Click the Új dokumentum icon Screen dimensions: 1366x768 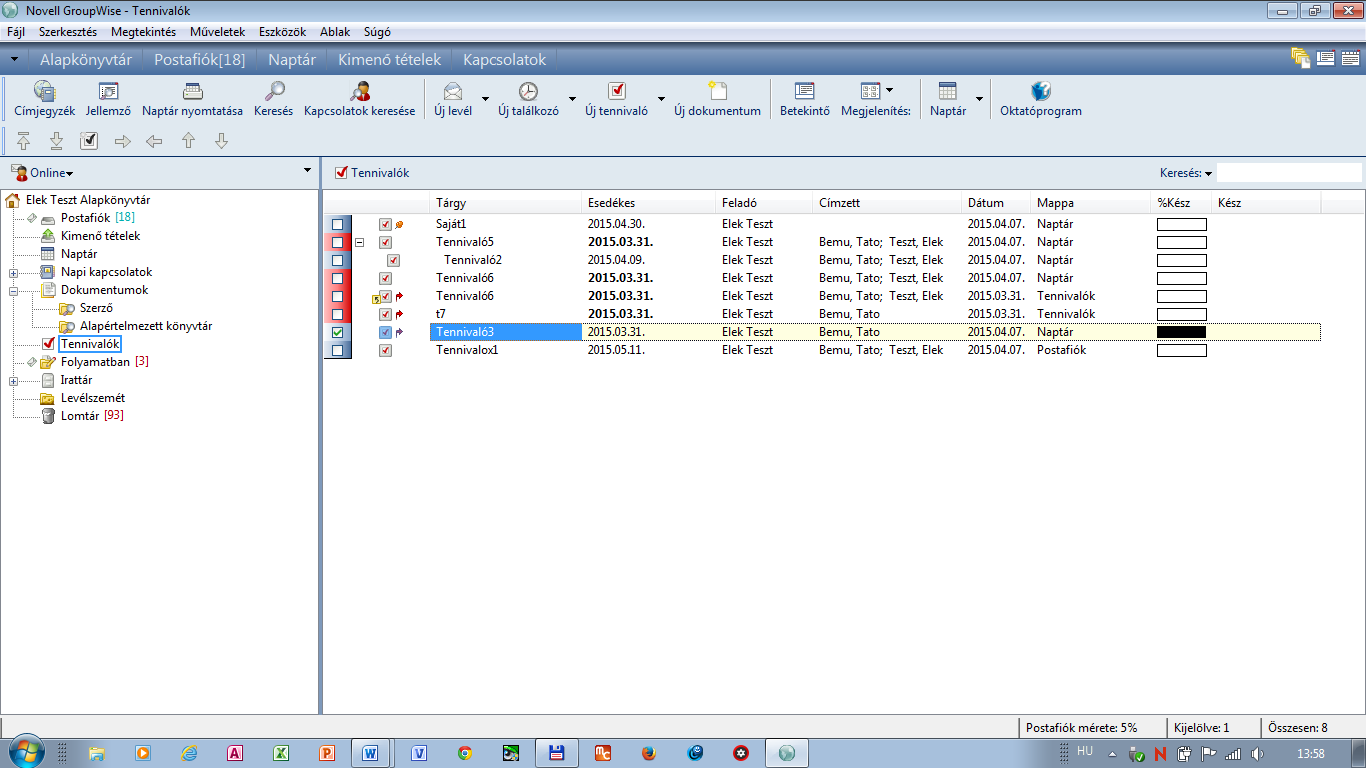coord(717,91)
